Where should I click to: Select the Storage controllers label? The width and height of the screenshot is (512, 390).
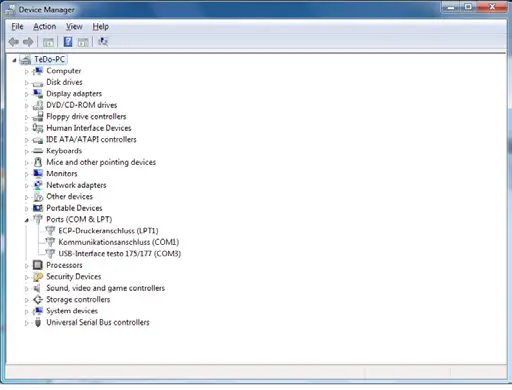(78, 299)
